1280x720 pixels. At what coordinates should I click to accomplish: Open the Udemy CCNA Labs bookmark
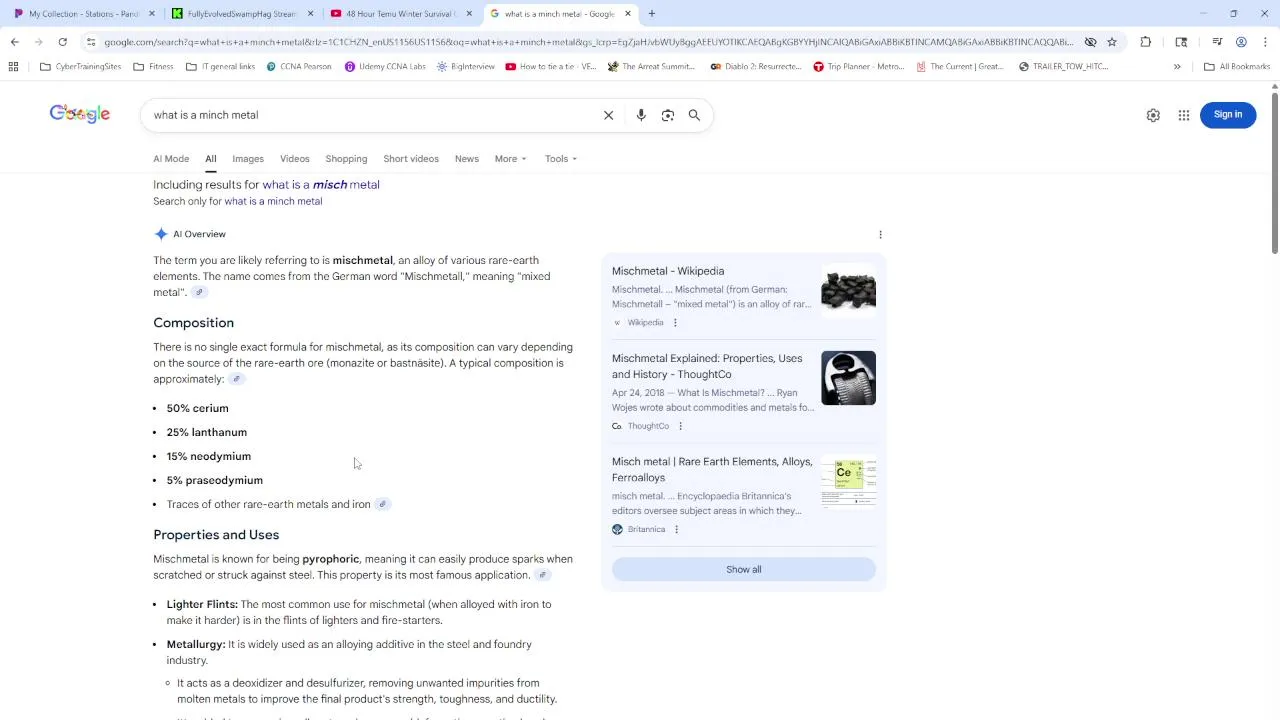pyautogui.click(x=385, y=67)
